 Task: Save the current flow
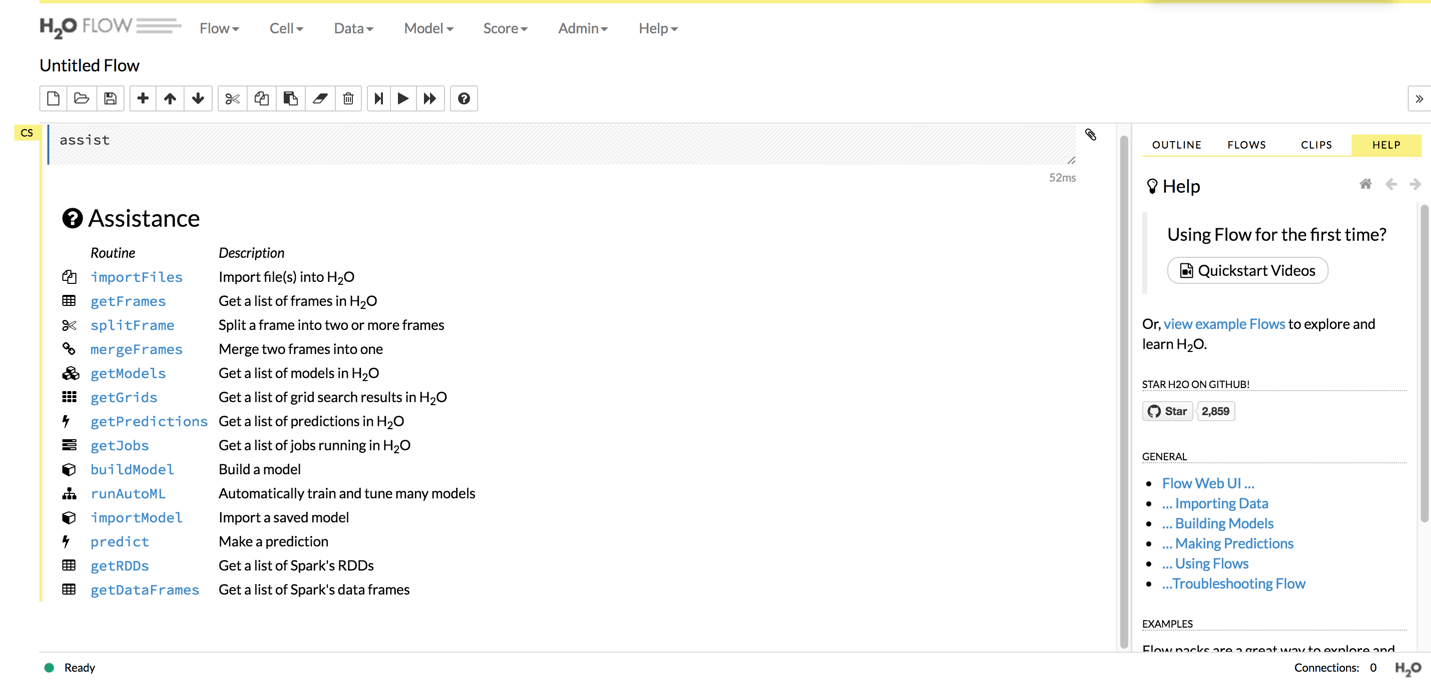coord(110,98)
